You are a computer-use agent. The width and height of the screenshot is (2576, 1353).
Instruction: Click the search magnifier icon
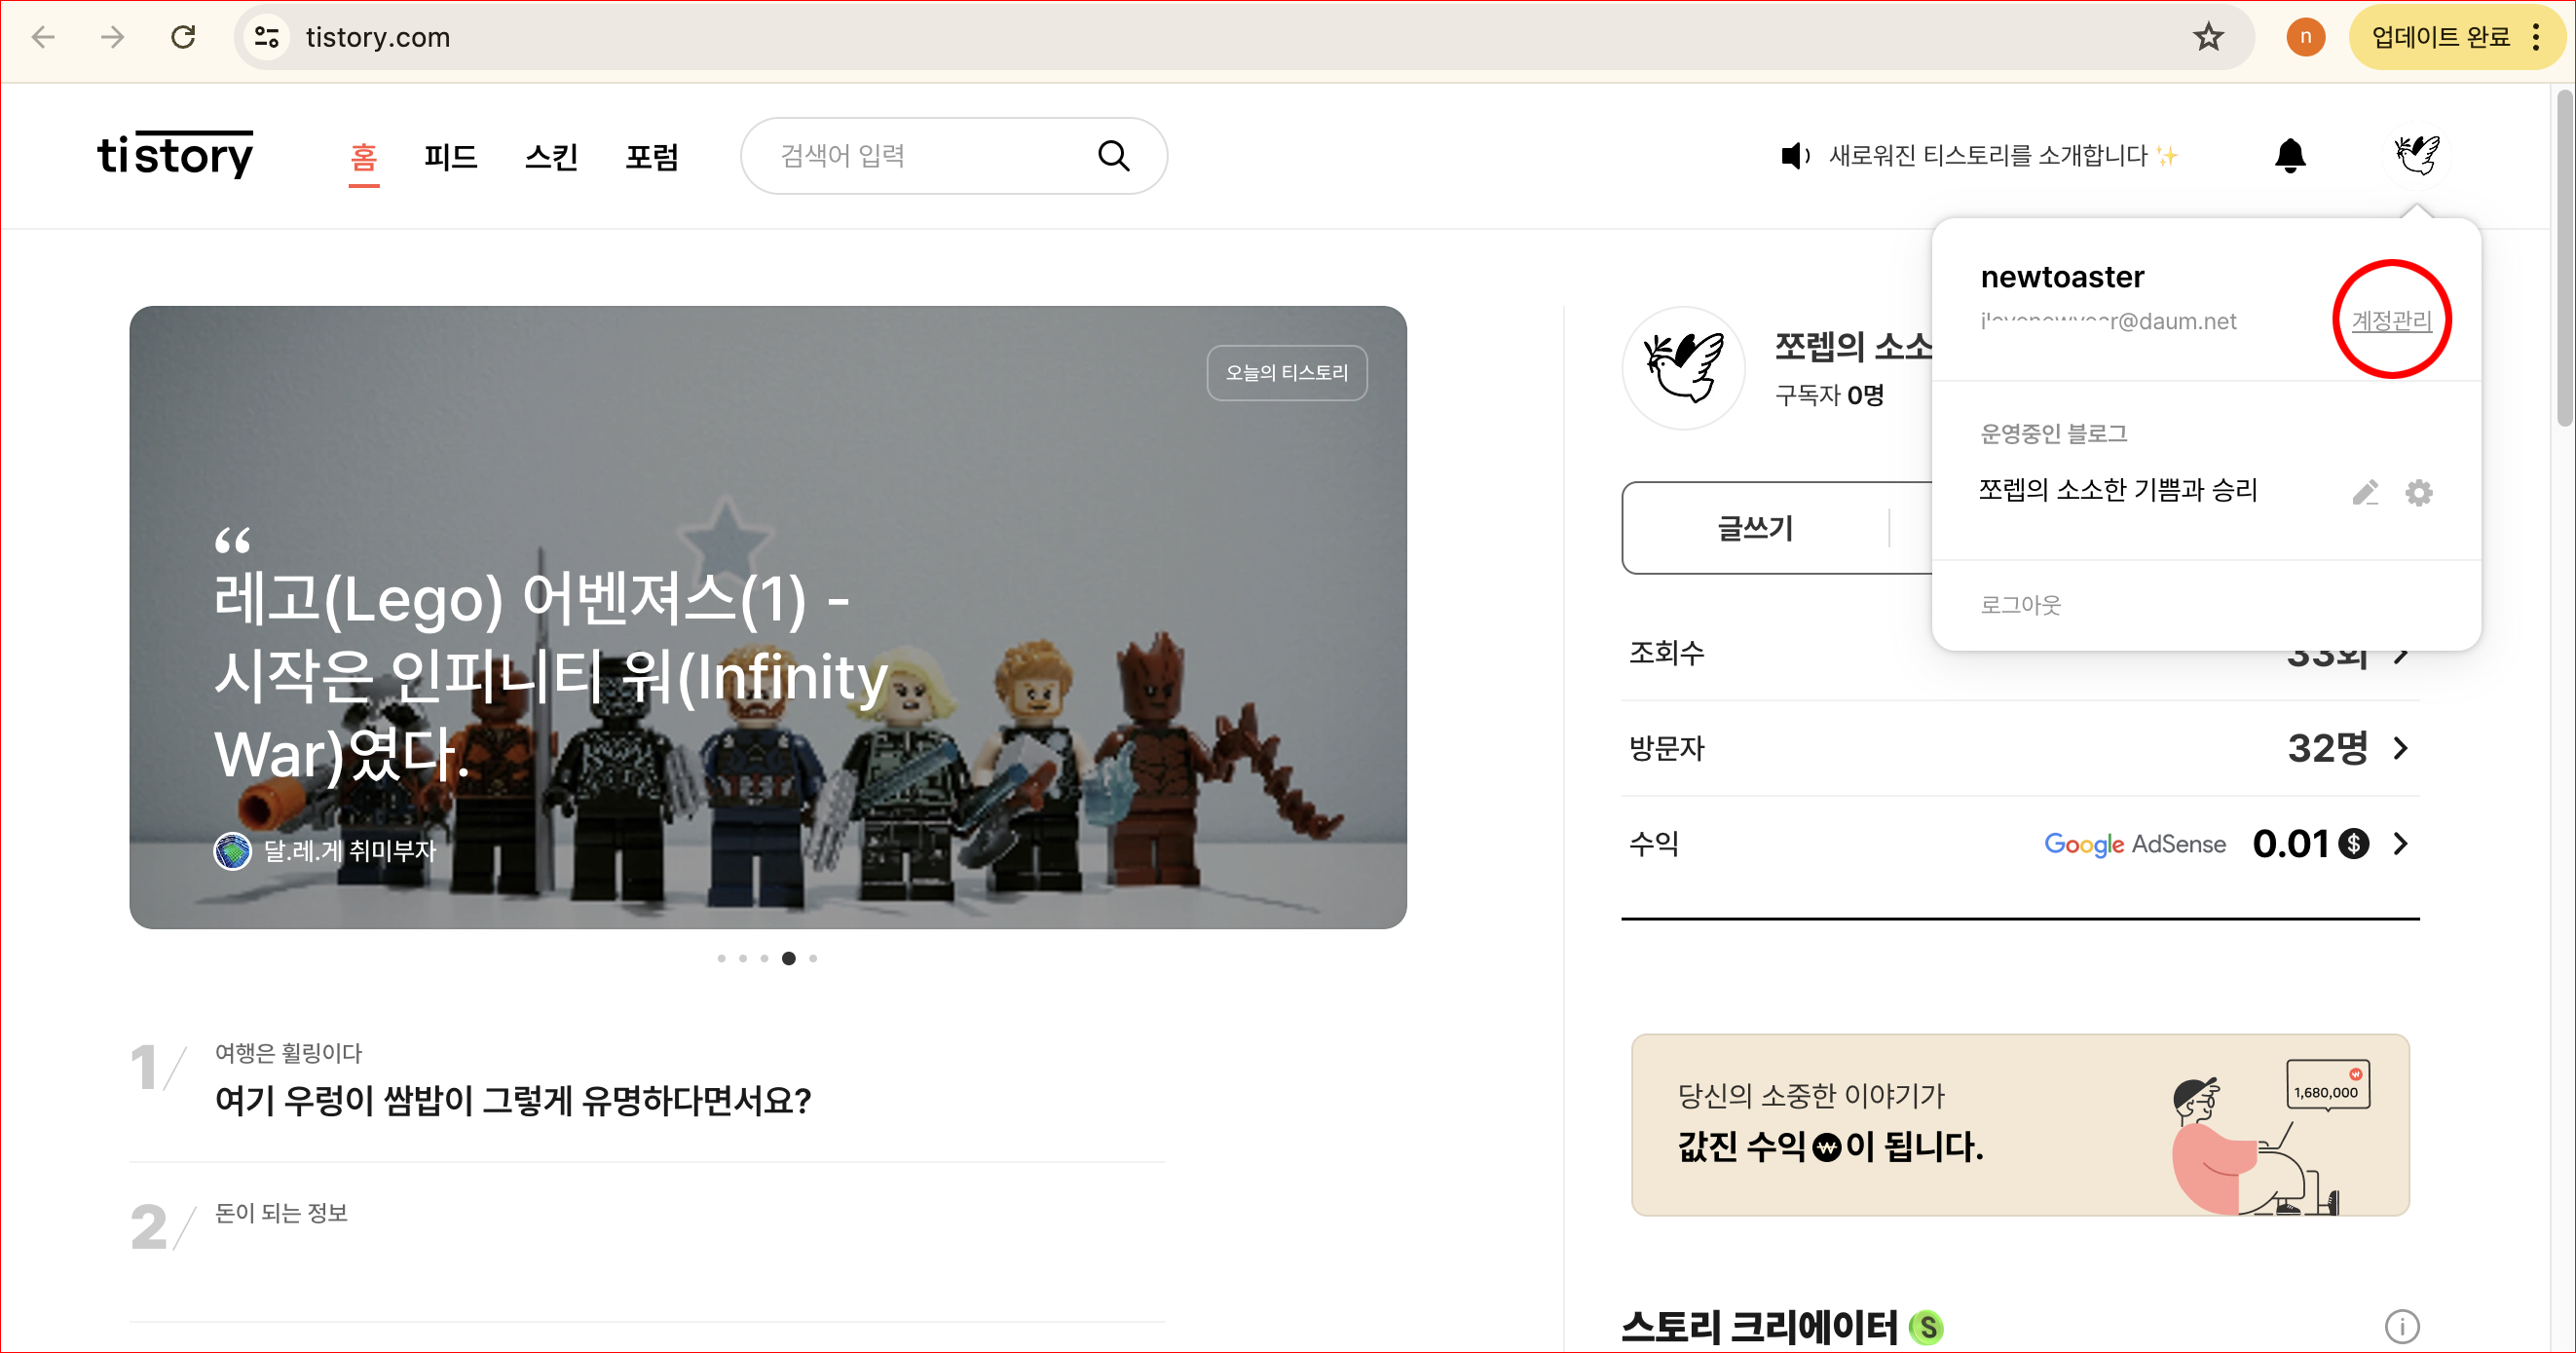pyautogui.click(x=1113, y=156)
